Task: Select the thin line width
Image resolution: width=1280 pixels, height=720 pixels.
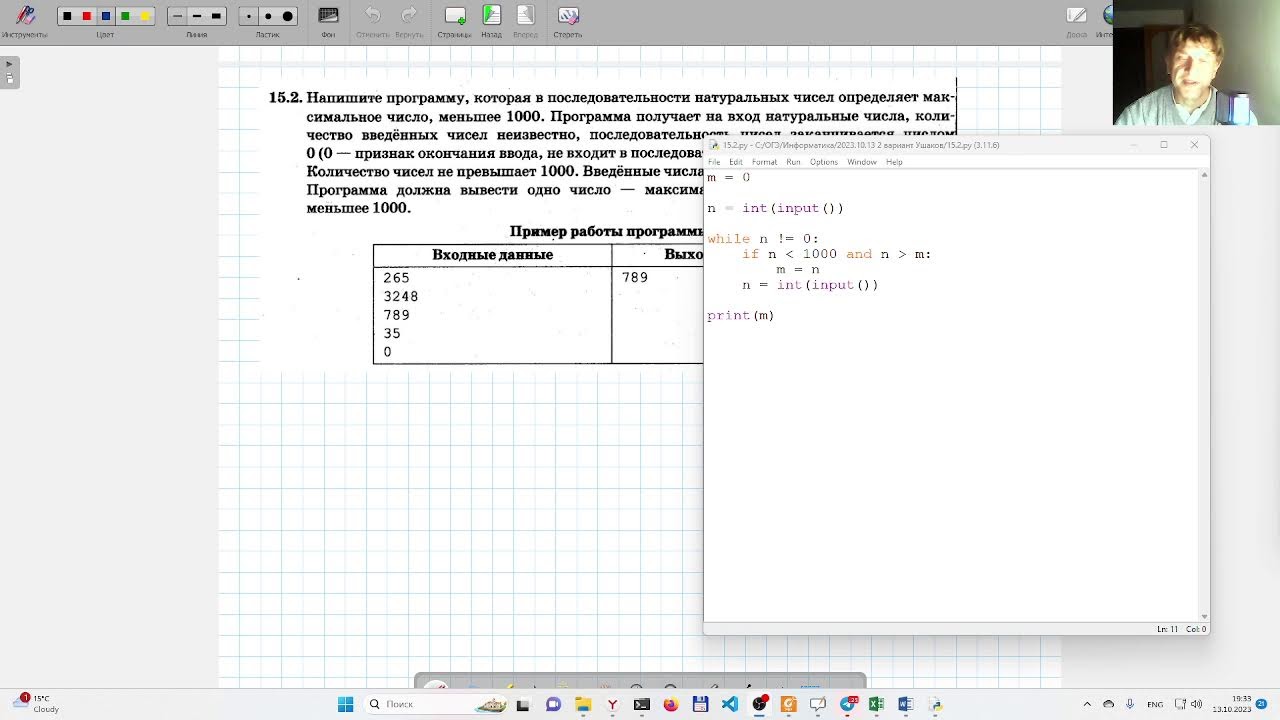Action: coord(177,16)
